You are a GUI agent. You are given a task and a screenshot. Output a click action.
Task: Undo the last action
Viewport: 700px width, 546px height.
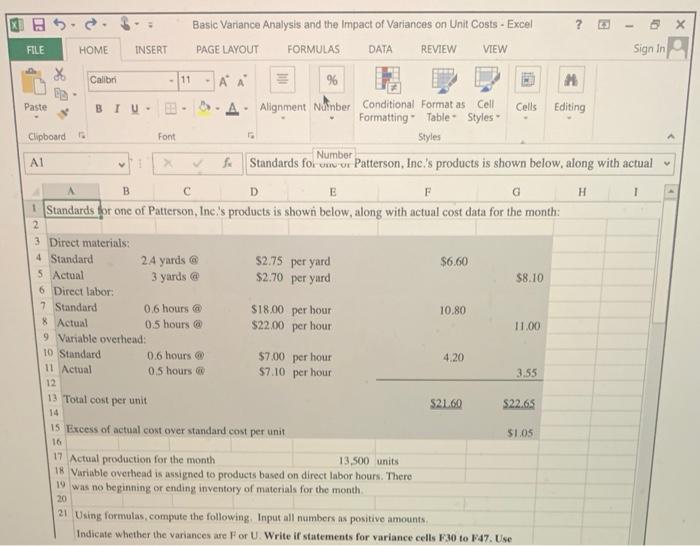tap(60, 24)
